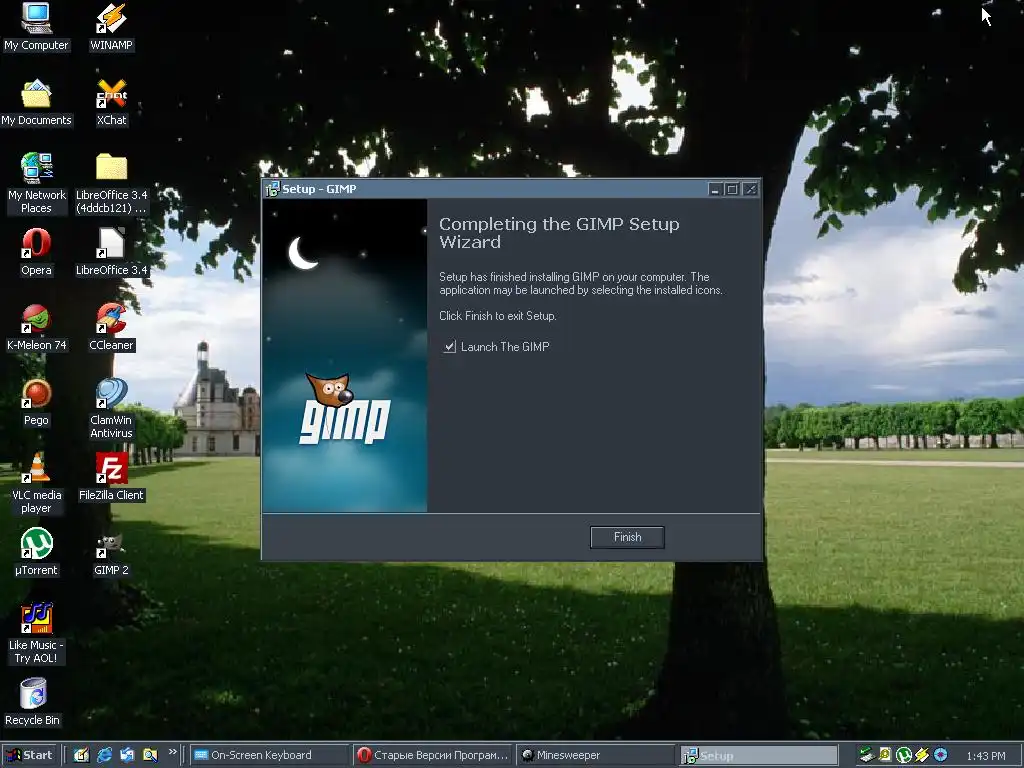The height and width of the screenshot is (768, 1024).
Task: Select the CCleaner desktop shortcut
Action: click(111, 327)
